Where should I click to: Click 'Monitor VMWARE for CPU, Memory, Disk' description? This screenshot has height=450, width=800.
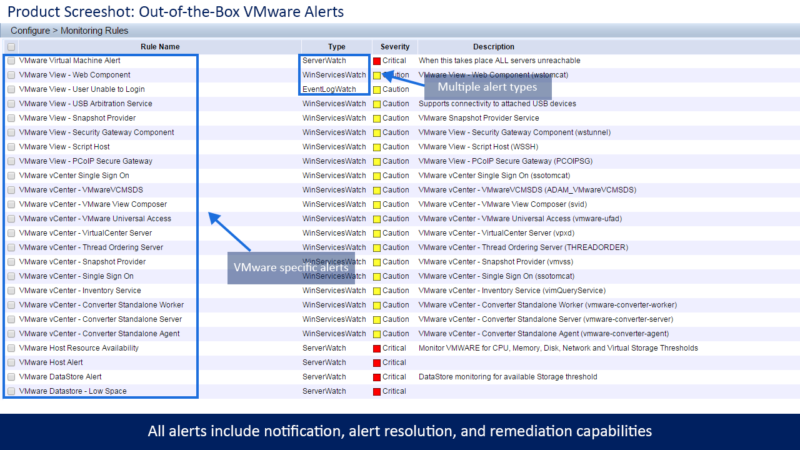click(x=558, y=348)
